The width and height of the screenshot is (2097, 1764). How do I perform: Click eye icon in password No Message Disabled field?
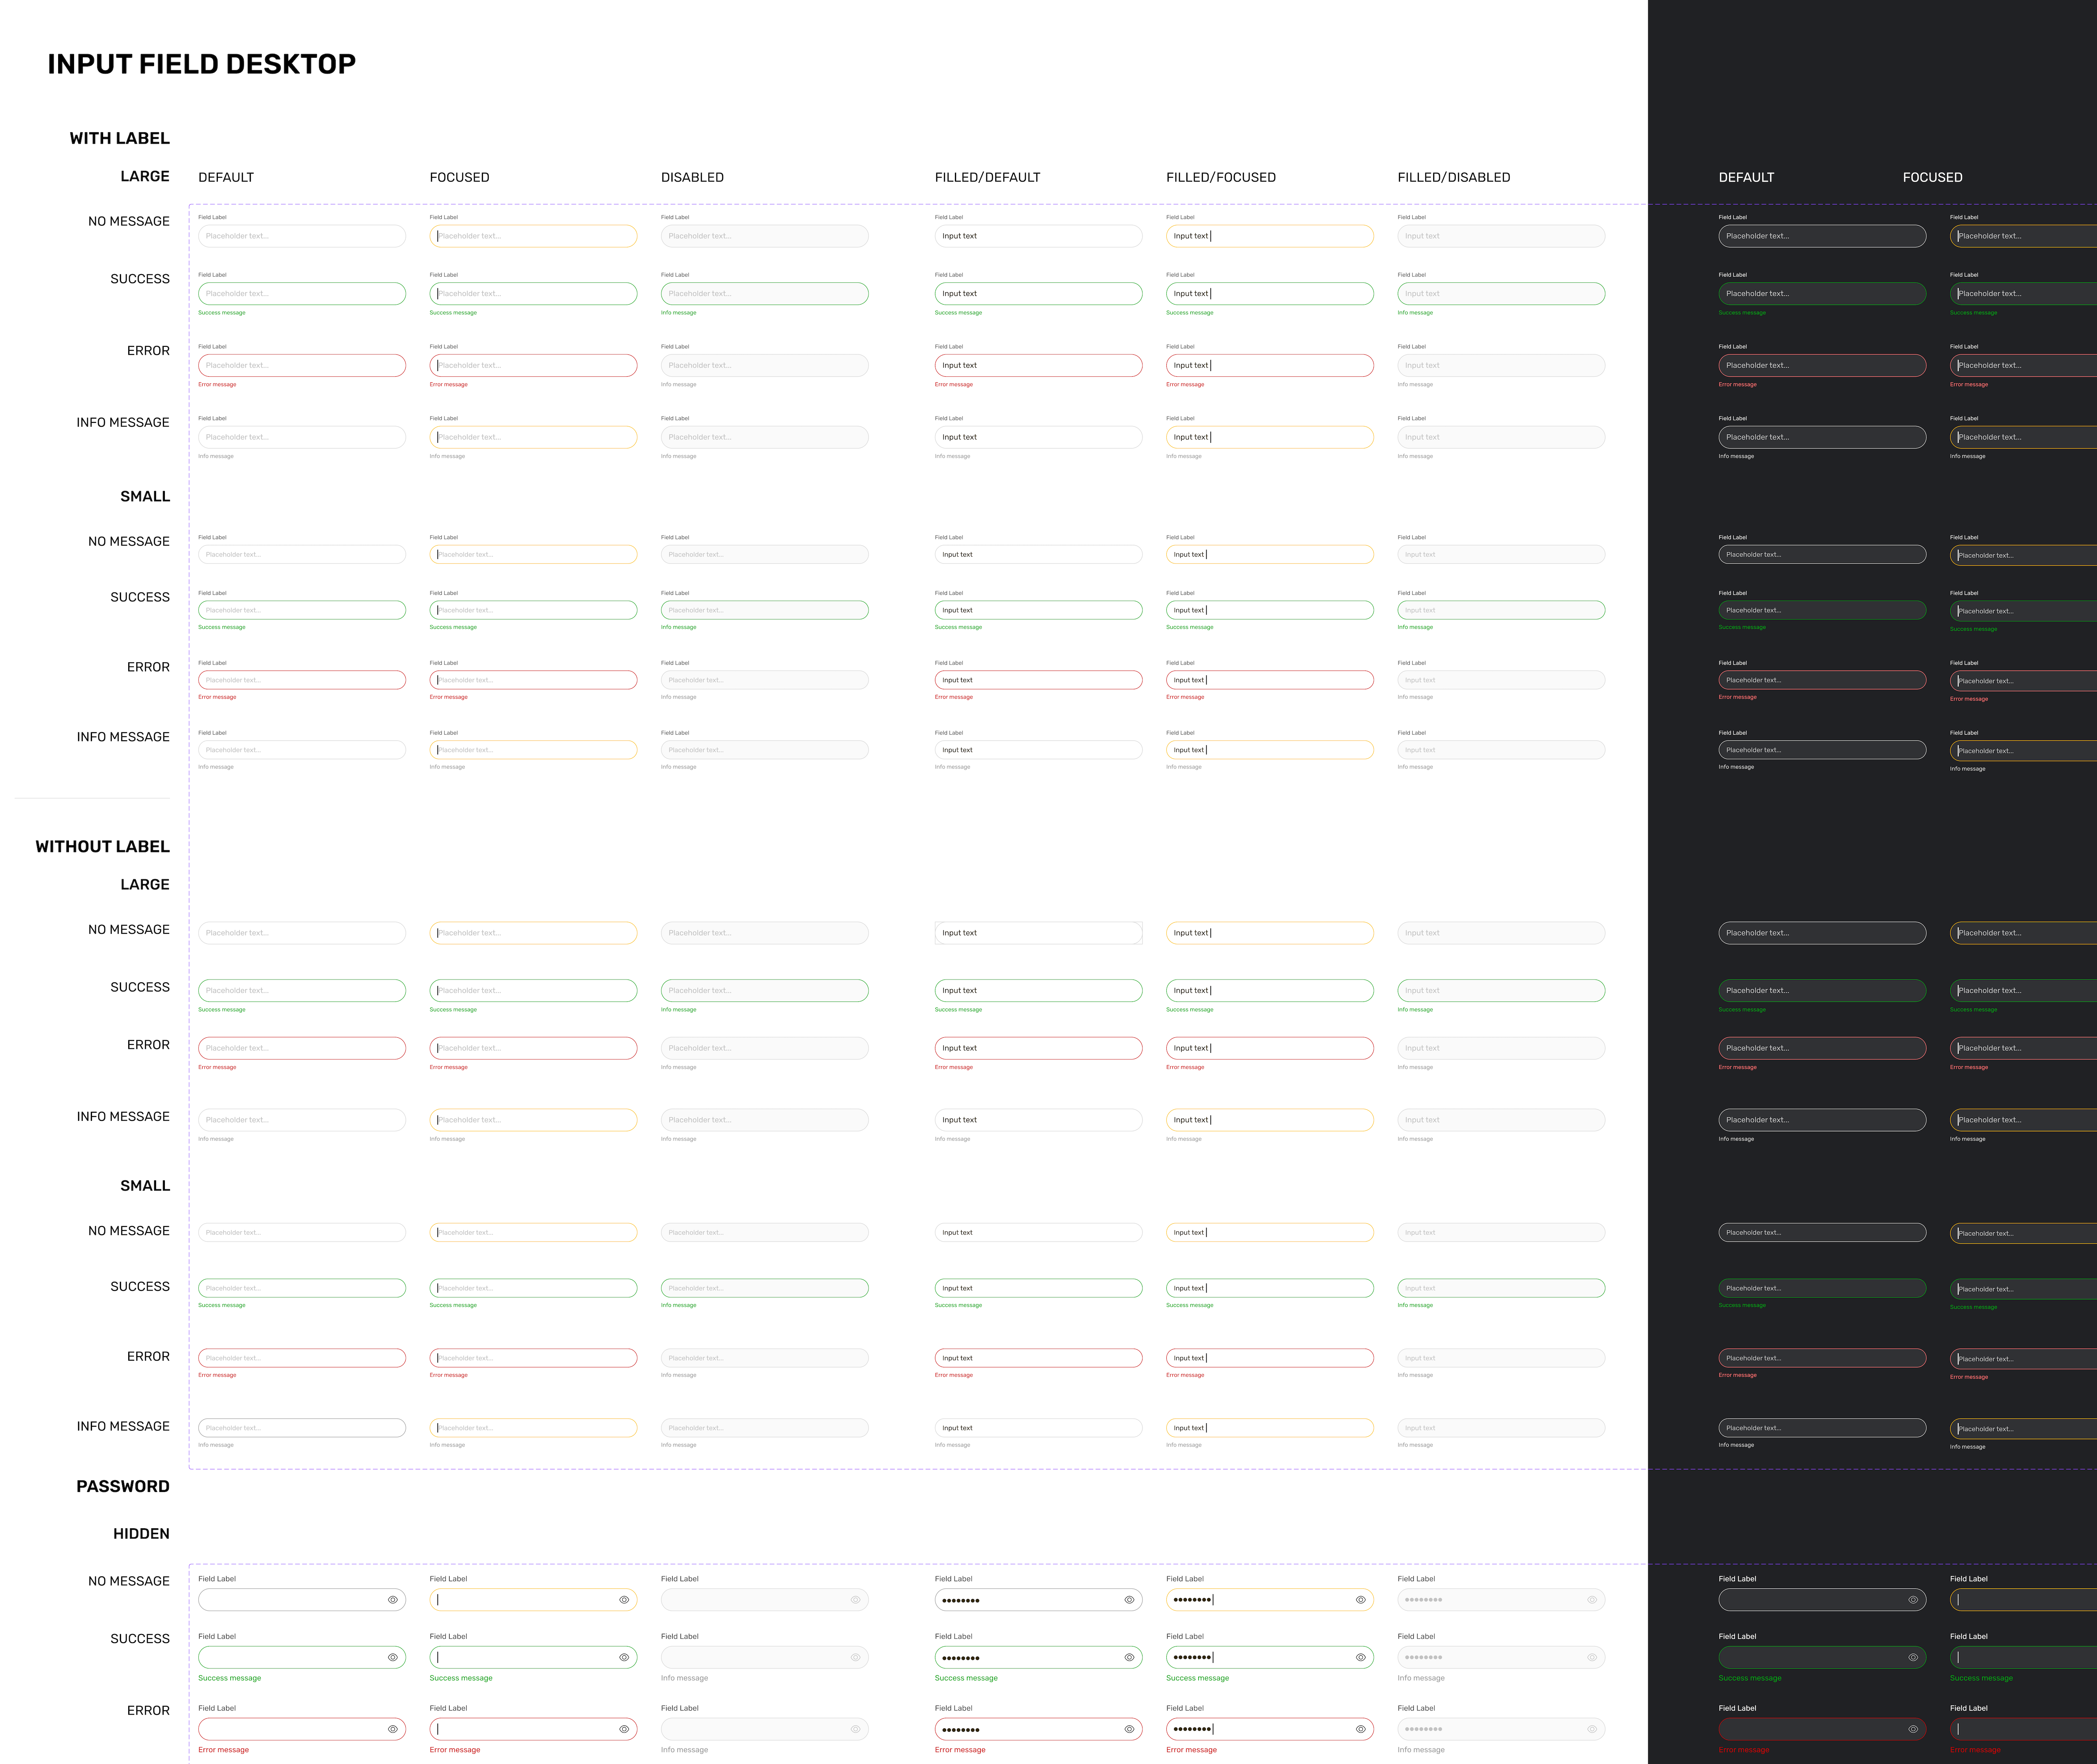856,1600
